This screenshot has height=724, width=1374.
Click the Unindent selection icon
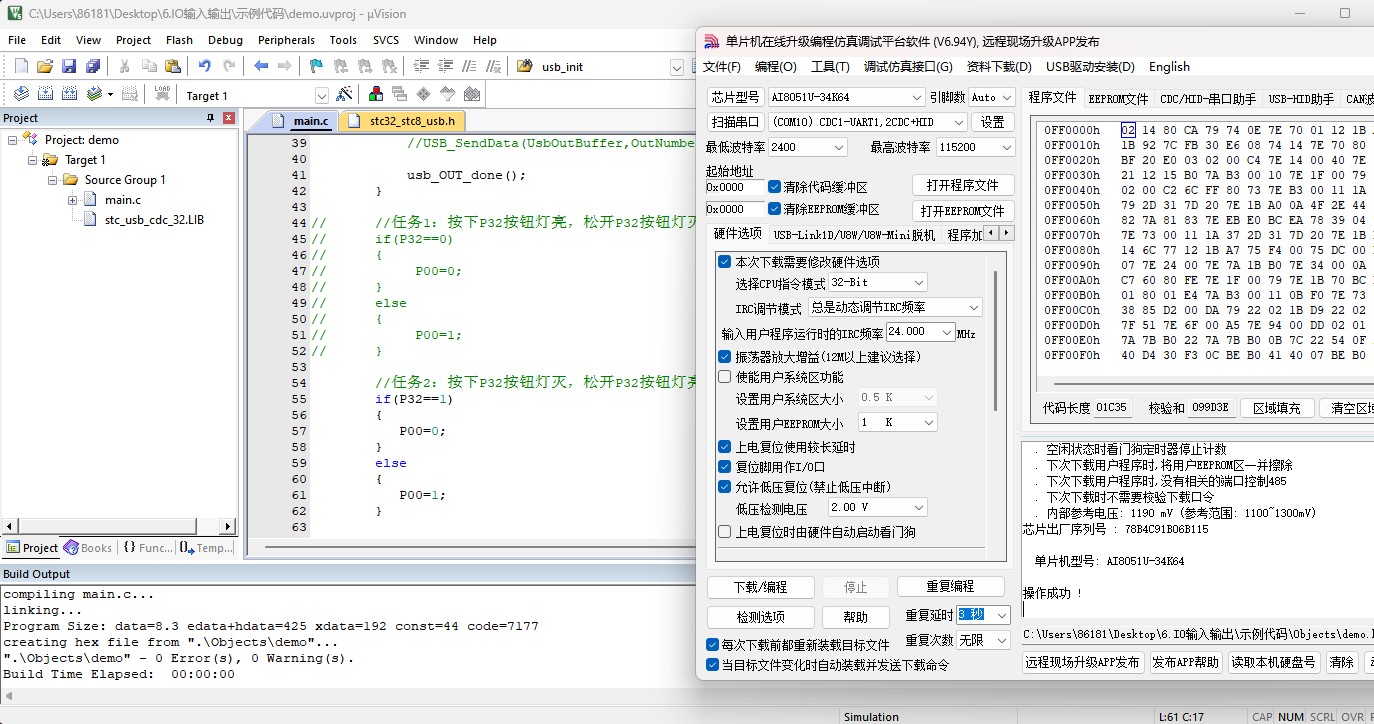(x=444, y=66)
